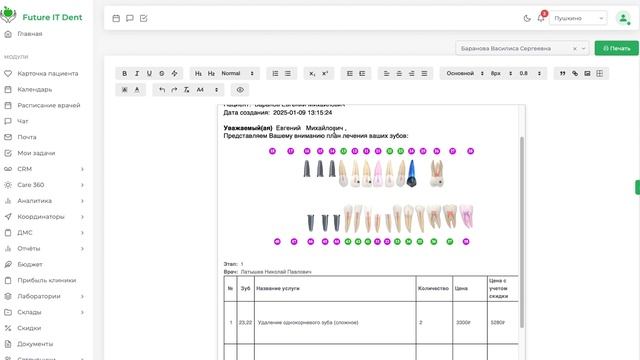Apply Heading 2 style
Viewport: 640px width, 360px height.
[x=211, y=73]
